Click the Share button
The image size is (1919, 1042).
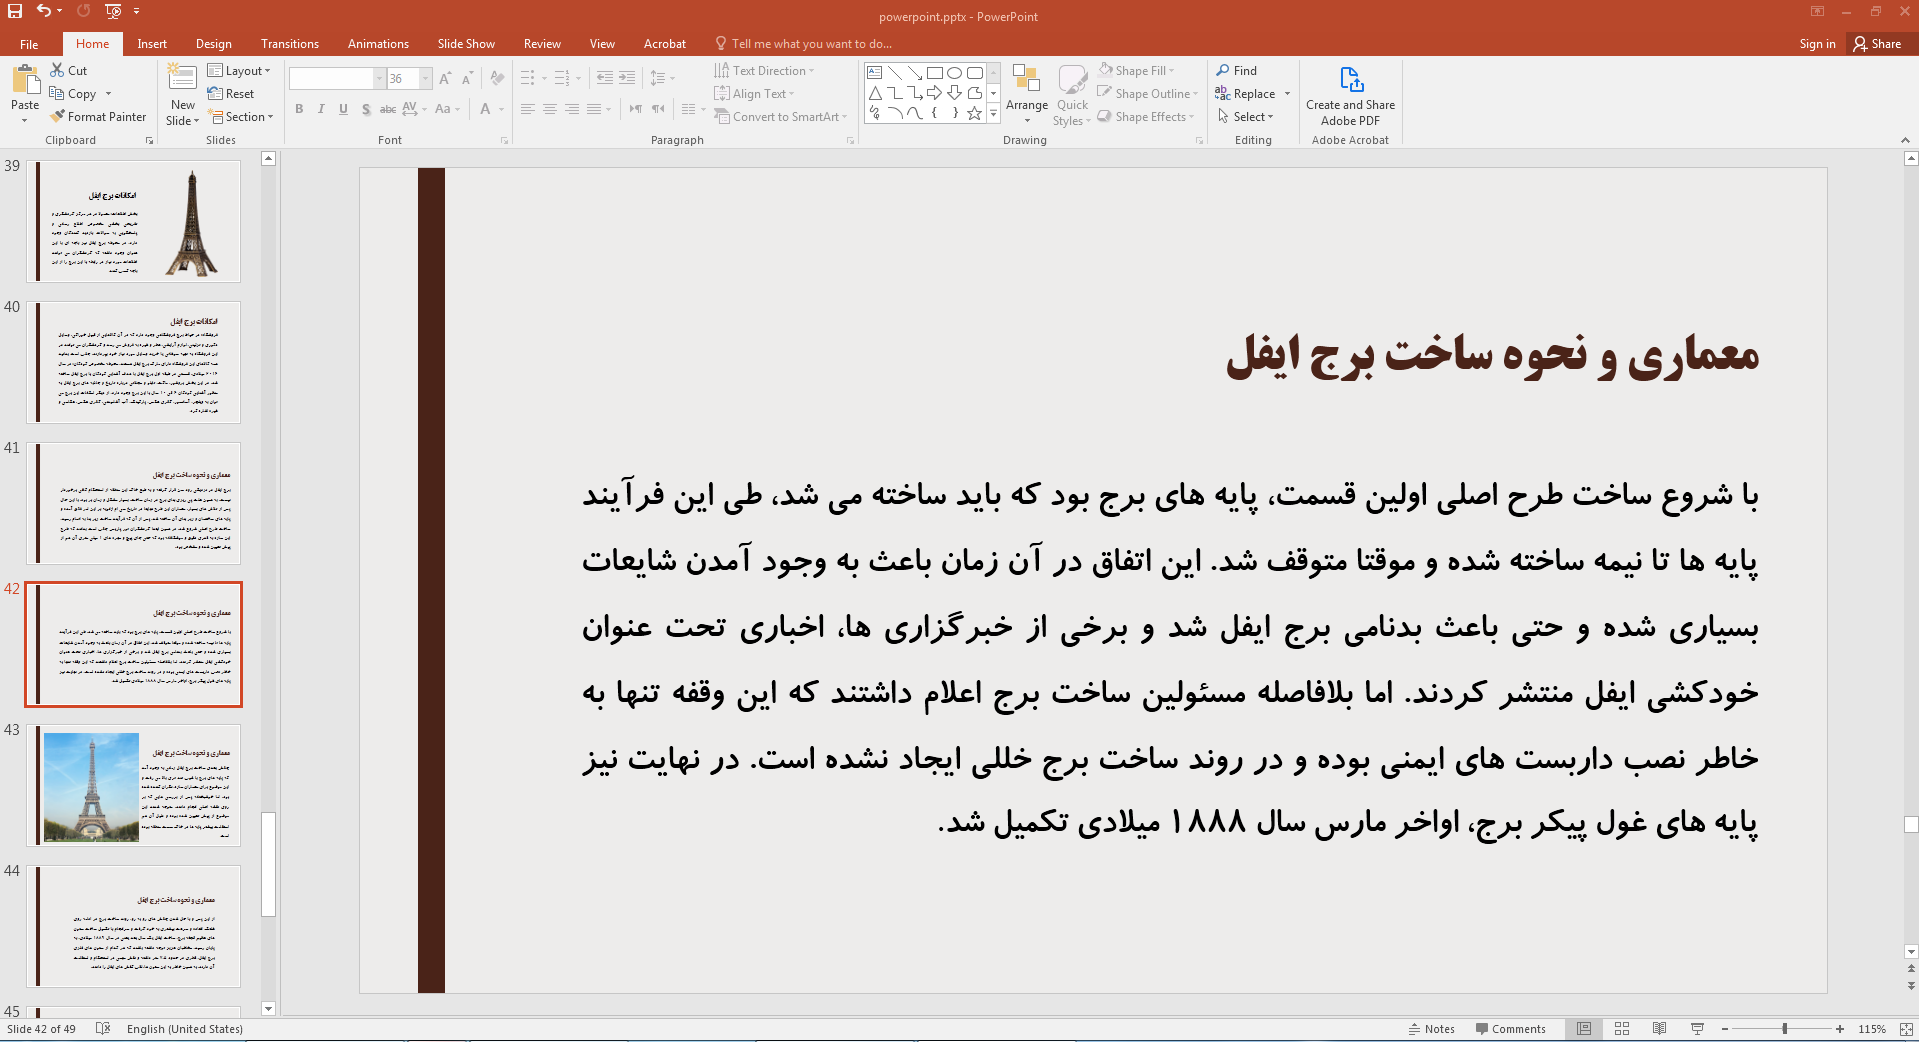coord(1877,44)
